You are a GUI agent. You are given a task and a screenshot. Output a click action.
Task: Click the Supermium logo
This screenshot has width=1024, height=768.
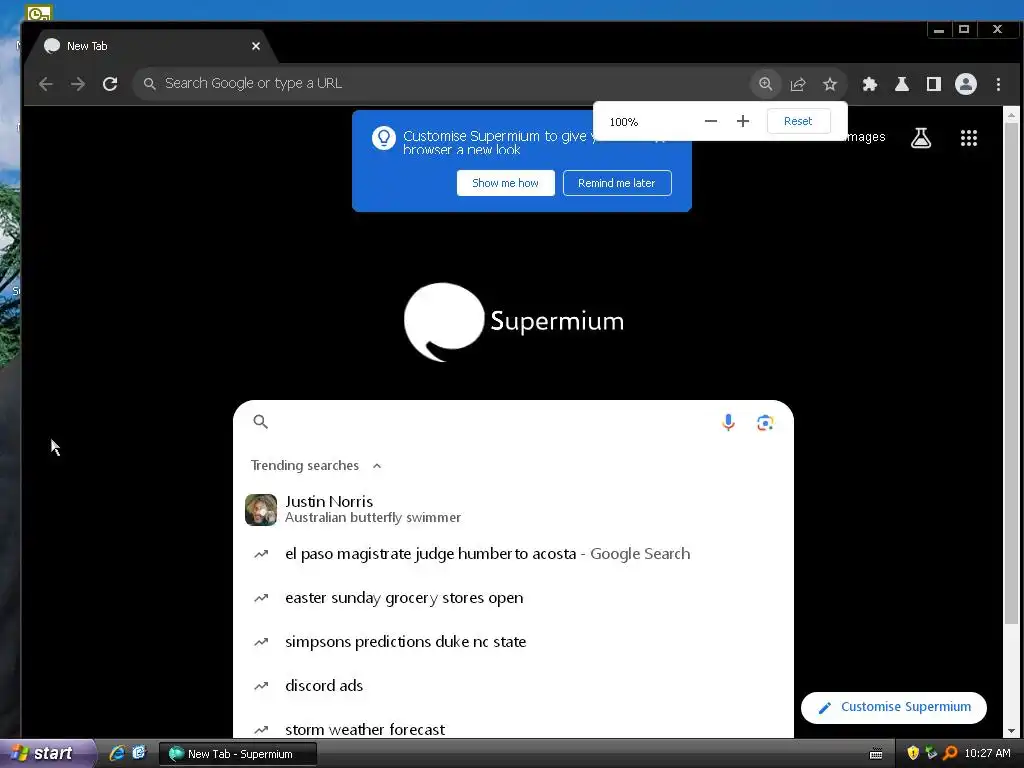pos(514,321)
